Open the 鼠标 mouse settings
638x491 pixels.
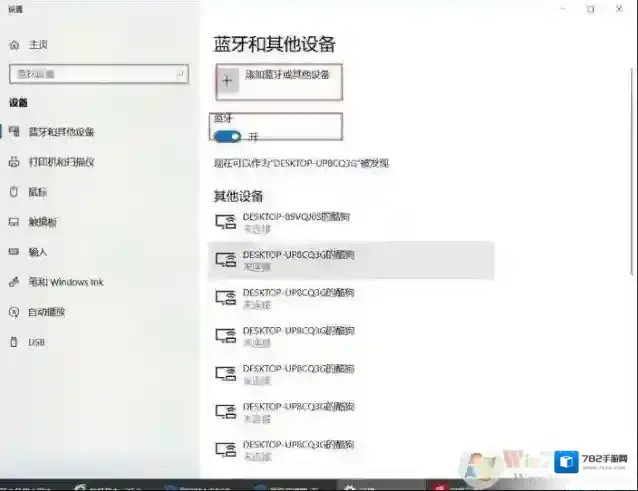pos(28,192)
